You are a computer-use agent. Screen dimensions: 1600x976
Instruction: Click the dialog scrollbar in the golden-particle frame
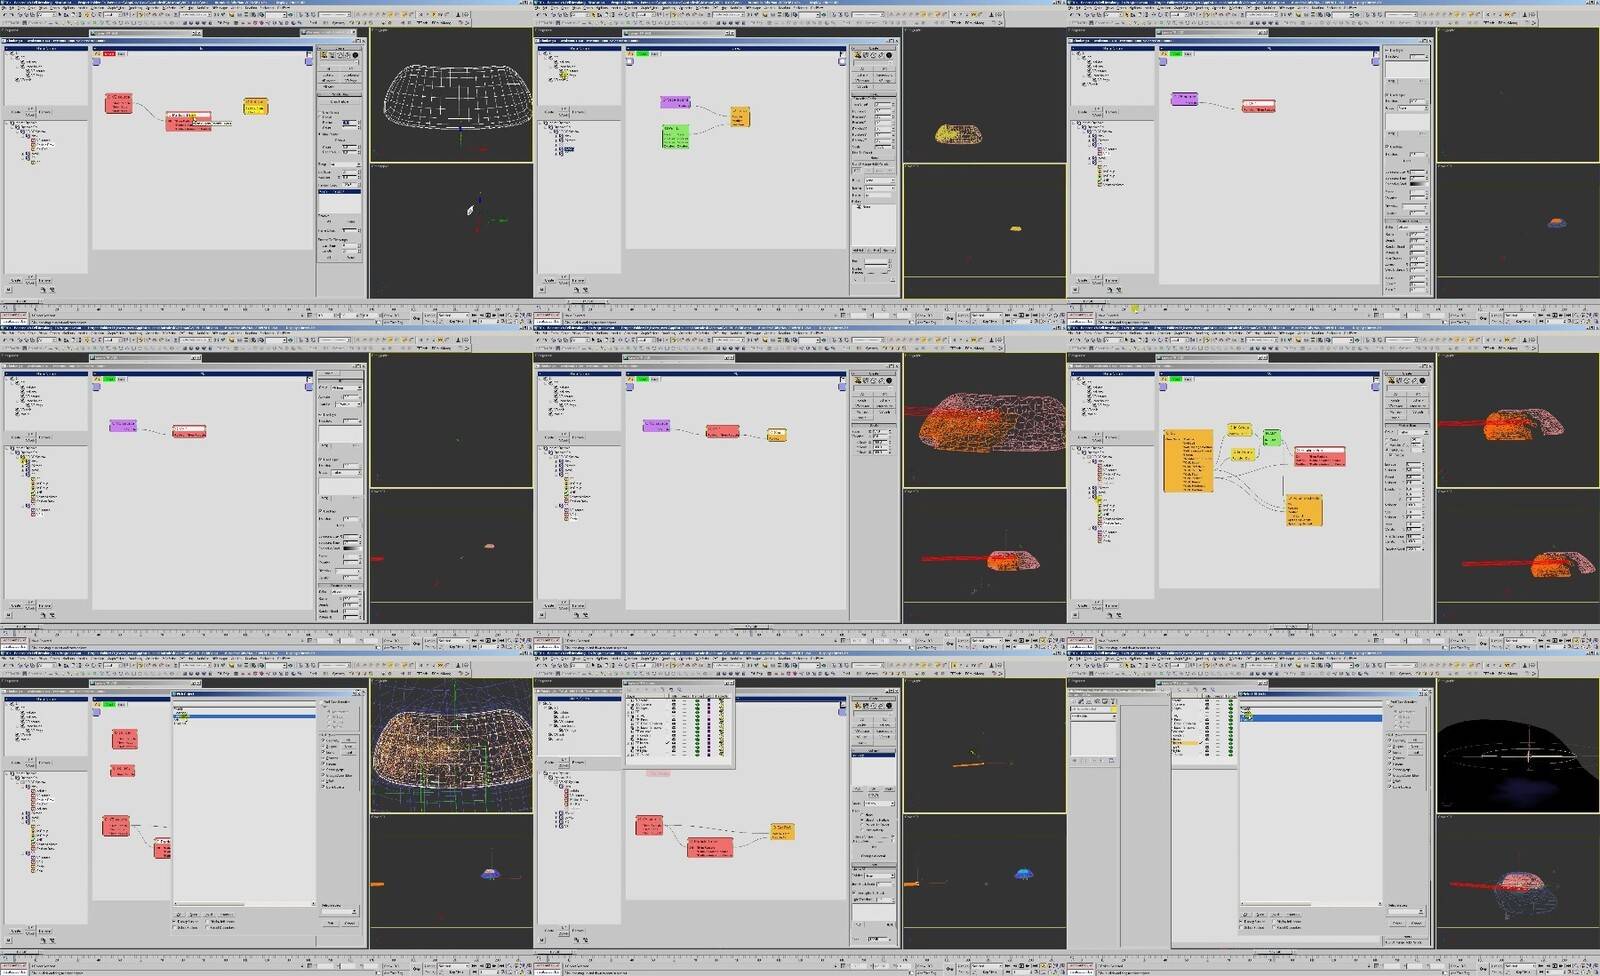click(x=245, y=906)
